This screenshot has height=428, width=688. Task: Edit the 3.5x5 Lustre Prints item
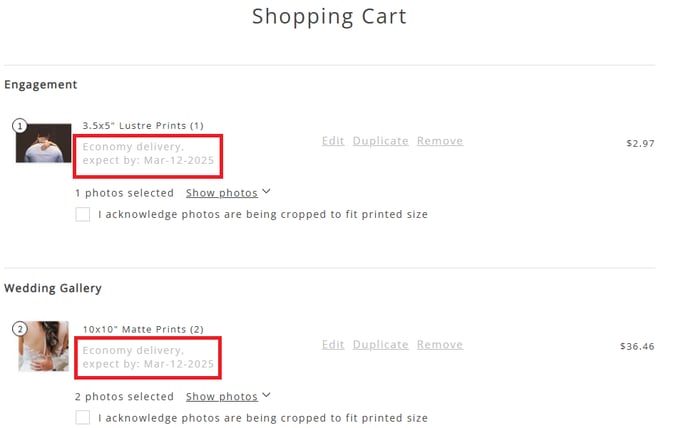[x=333, y=141]
